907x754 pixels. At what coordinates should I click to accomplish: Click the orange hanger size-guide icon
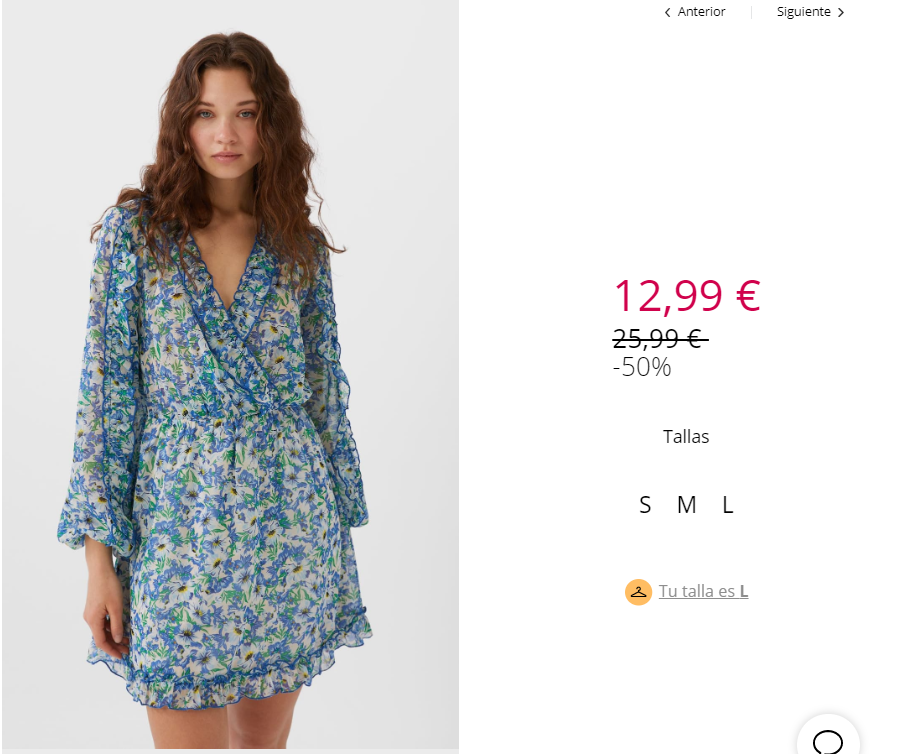[x=638, y=592]
